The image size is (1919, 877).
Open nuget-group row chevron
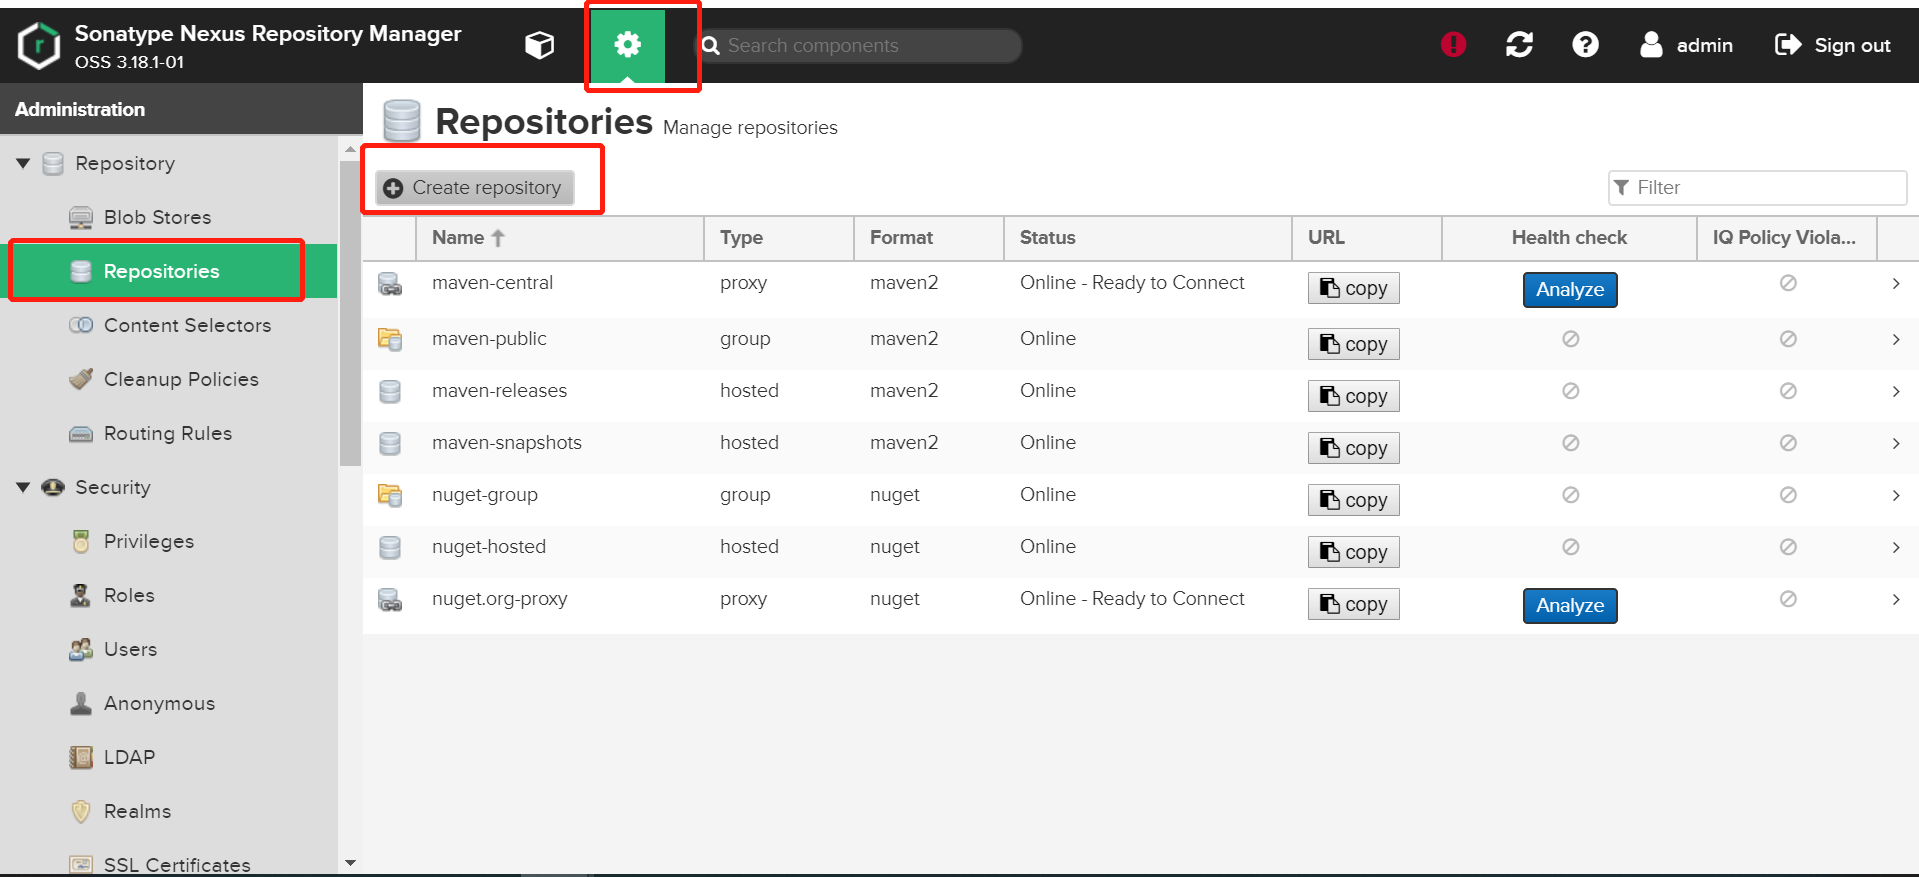tap(1896, 495)
